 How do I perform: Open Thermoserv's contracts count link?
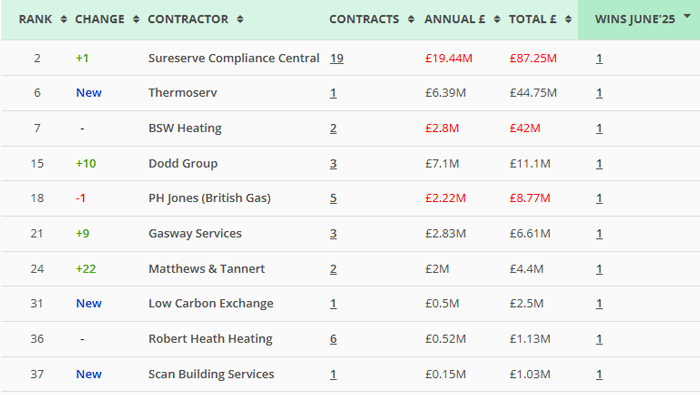[x=333, y=93]
